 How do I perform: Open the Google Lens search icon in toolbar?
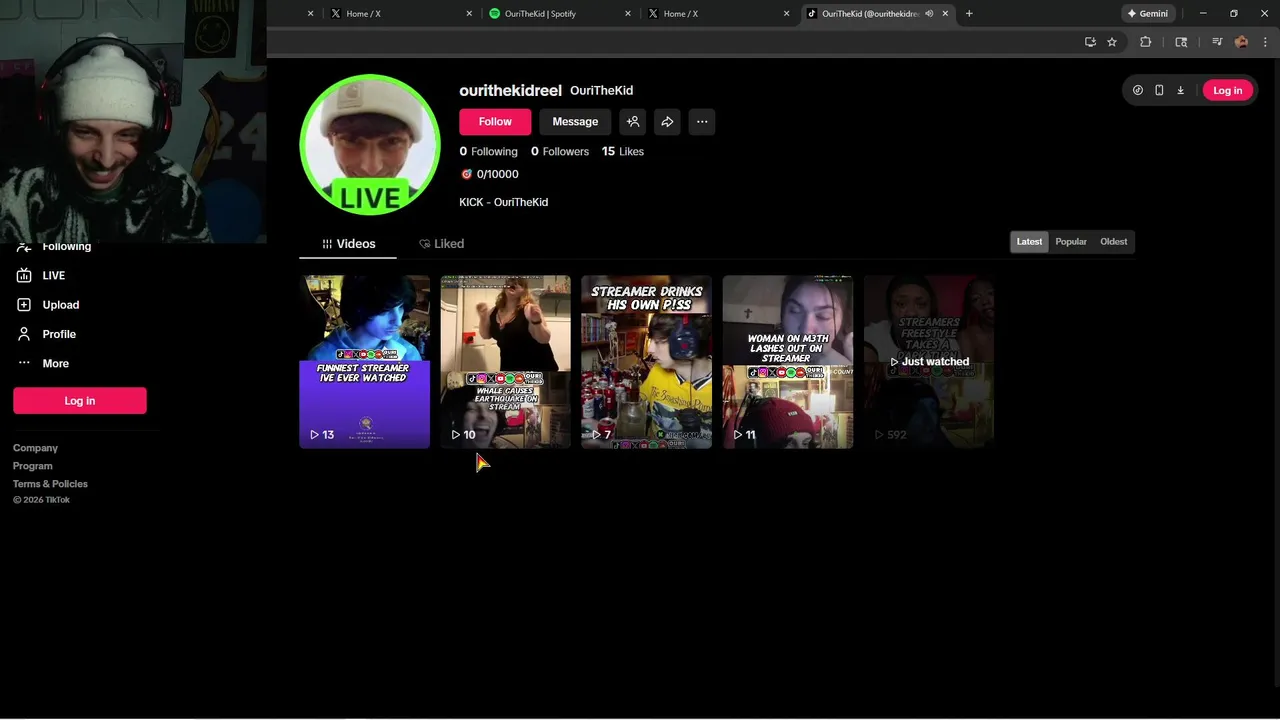click(1181, 42)
